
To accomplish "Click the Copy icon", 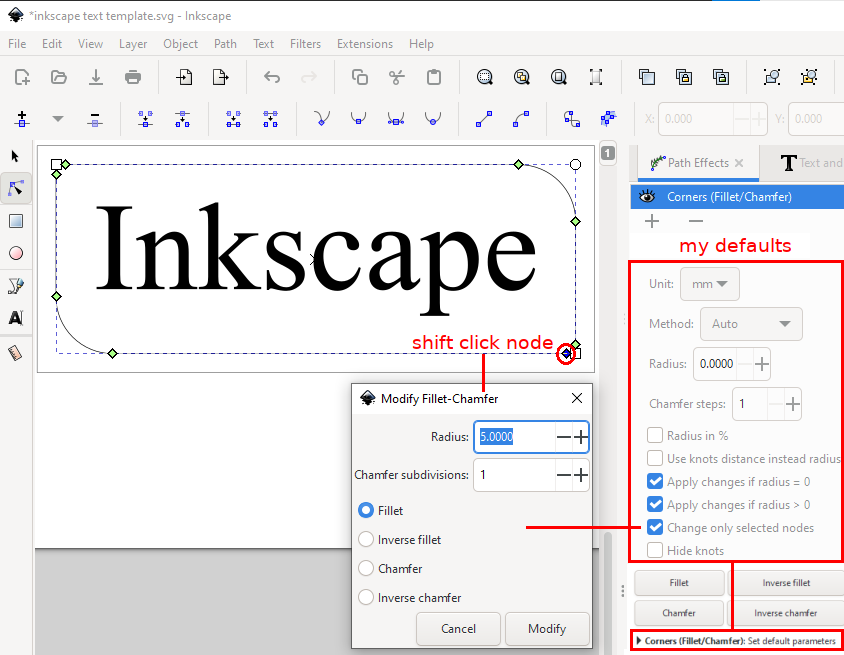I will [360, 78].
